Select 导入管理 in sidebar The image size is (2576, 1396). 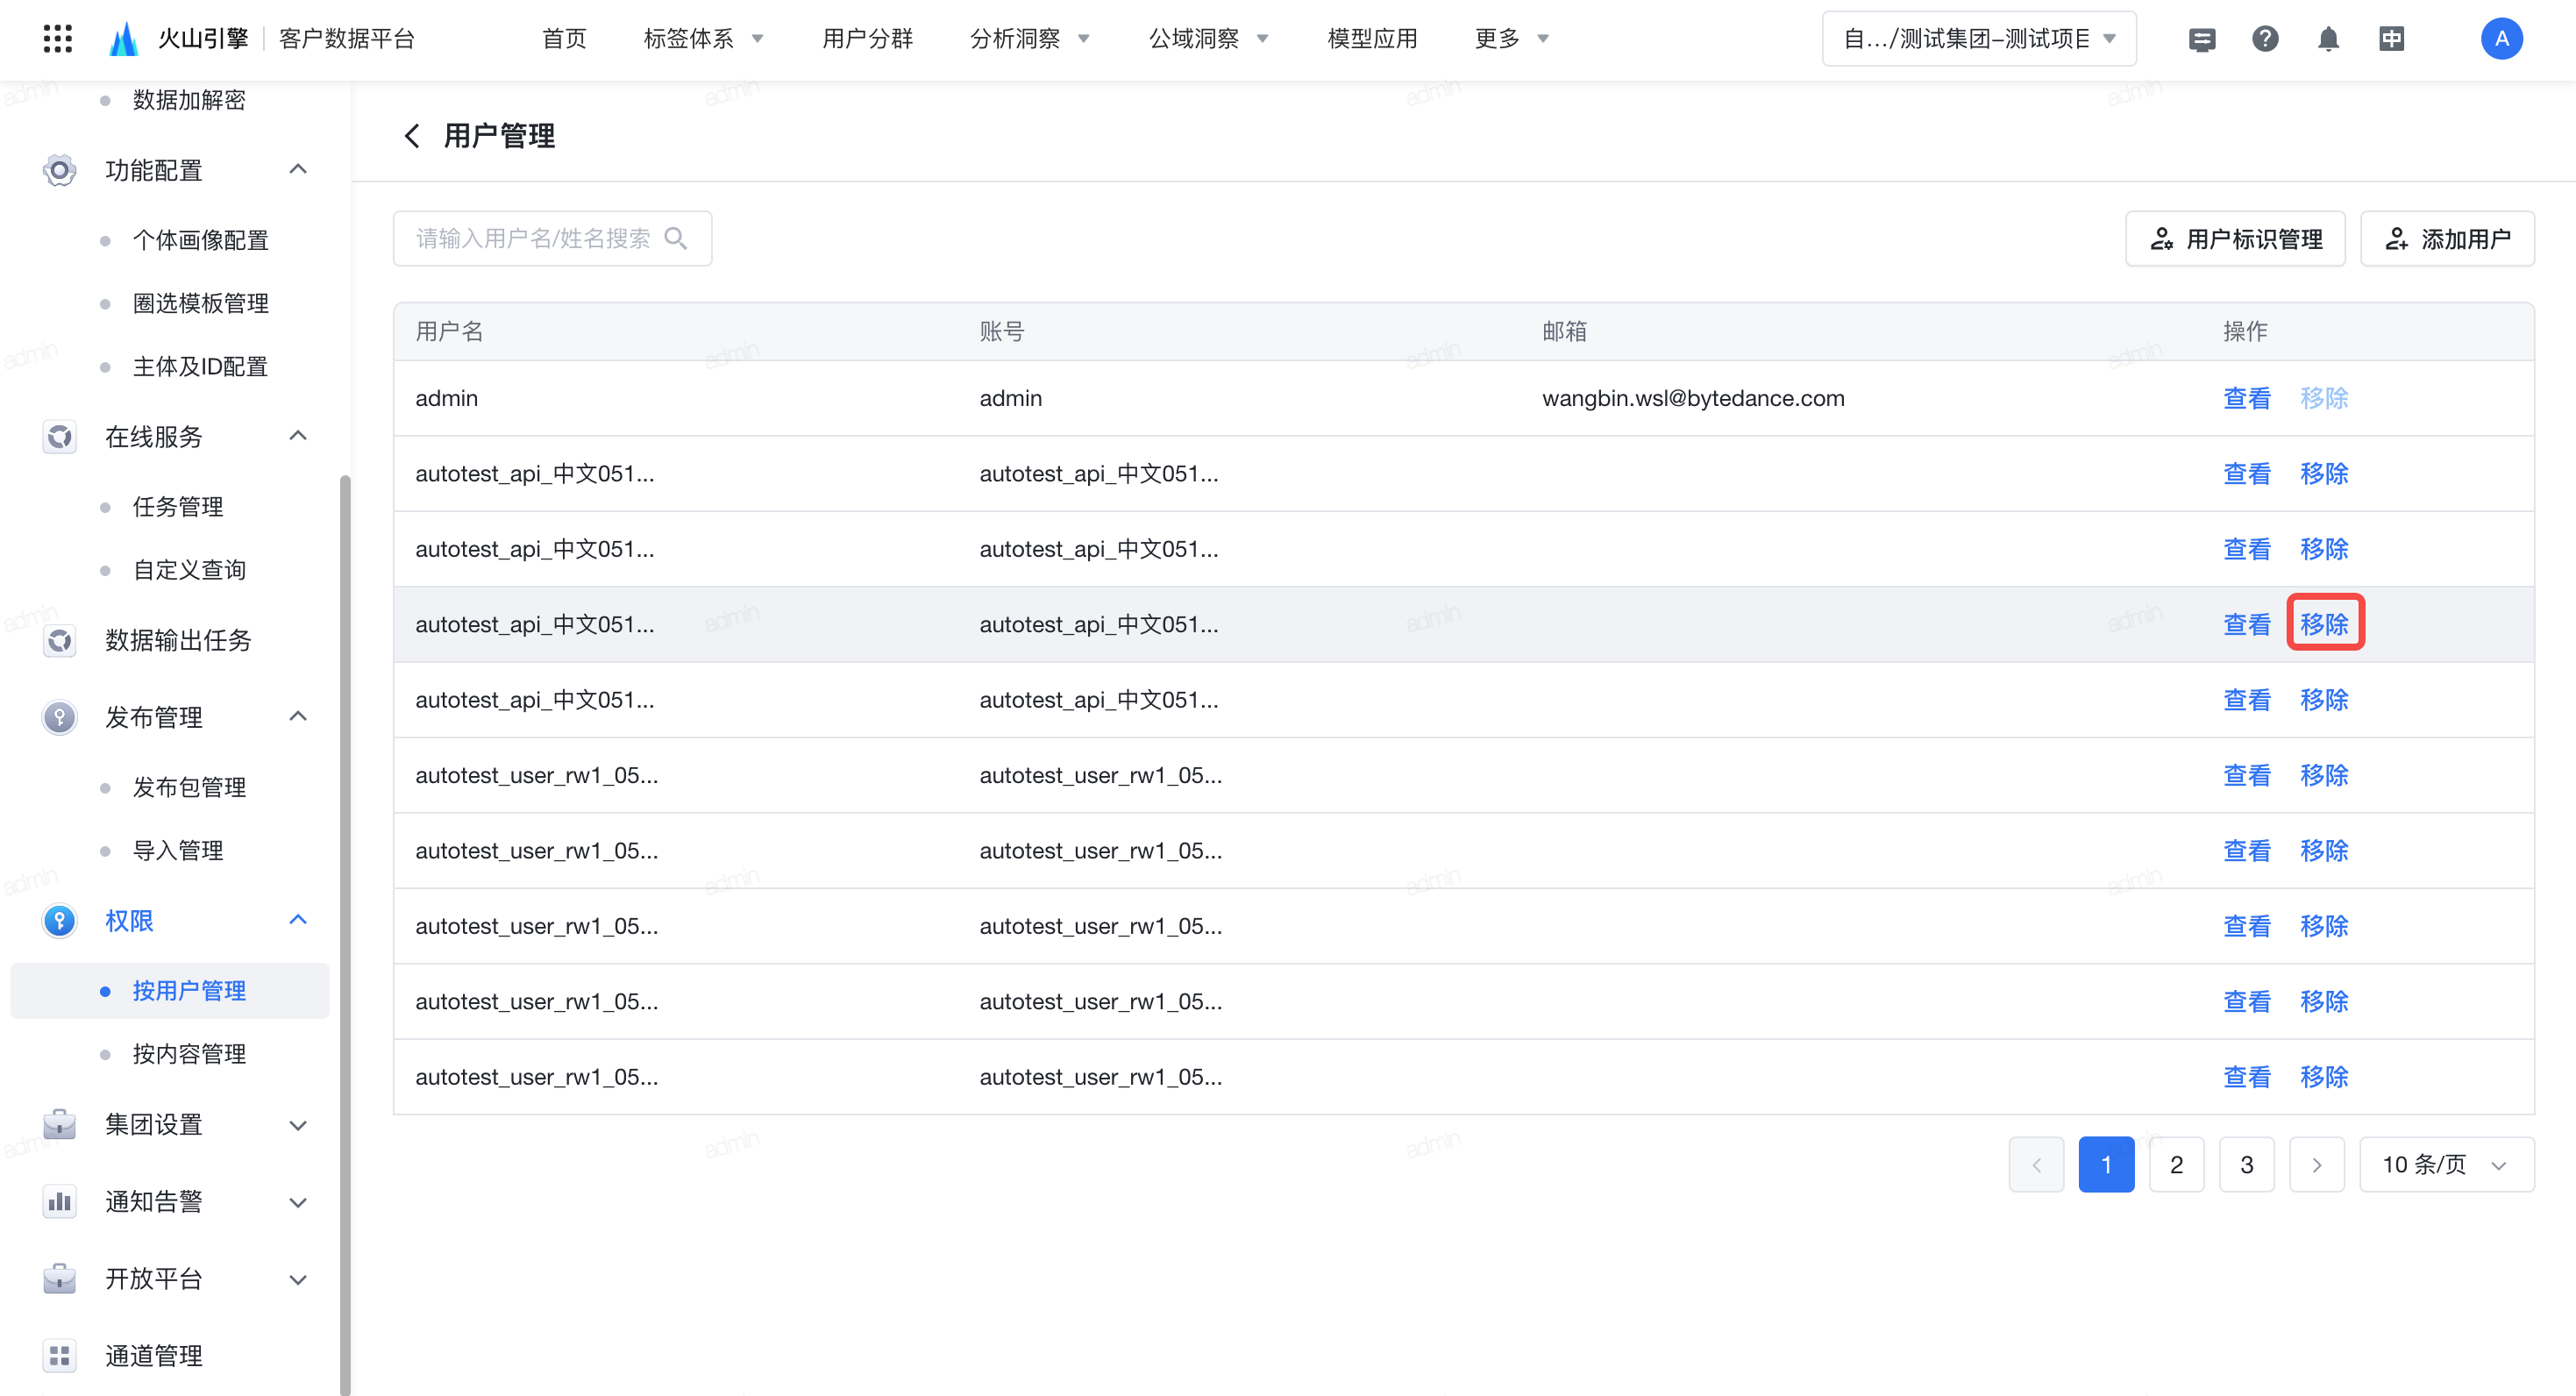point(178,850)
